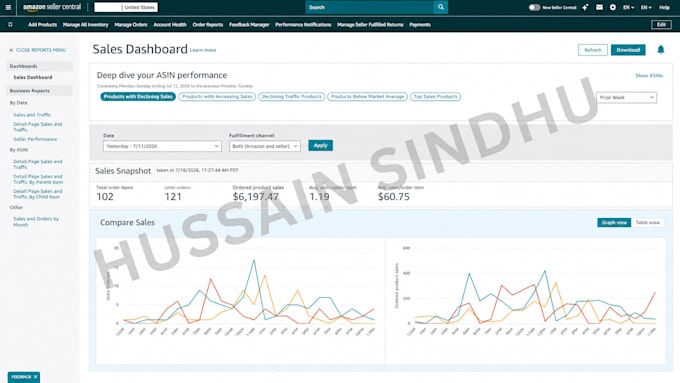
Task: Click the Amazon Seller Central logo
Action: [x=52, y=7]
